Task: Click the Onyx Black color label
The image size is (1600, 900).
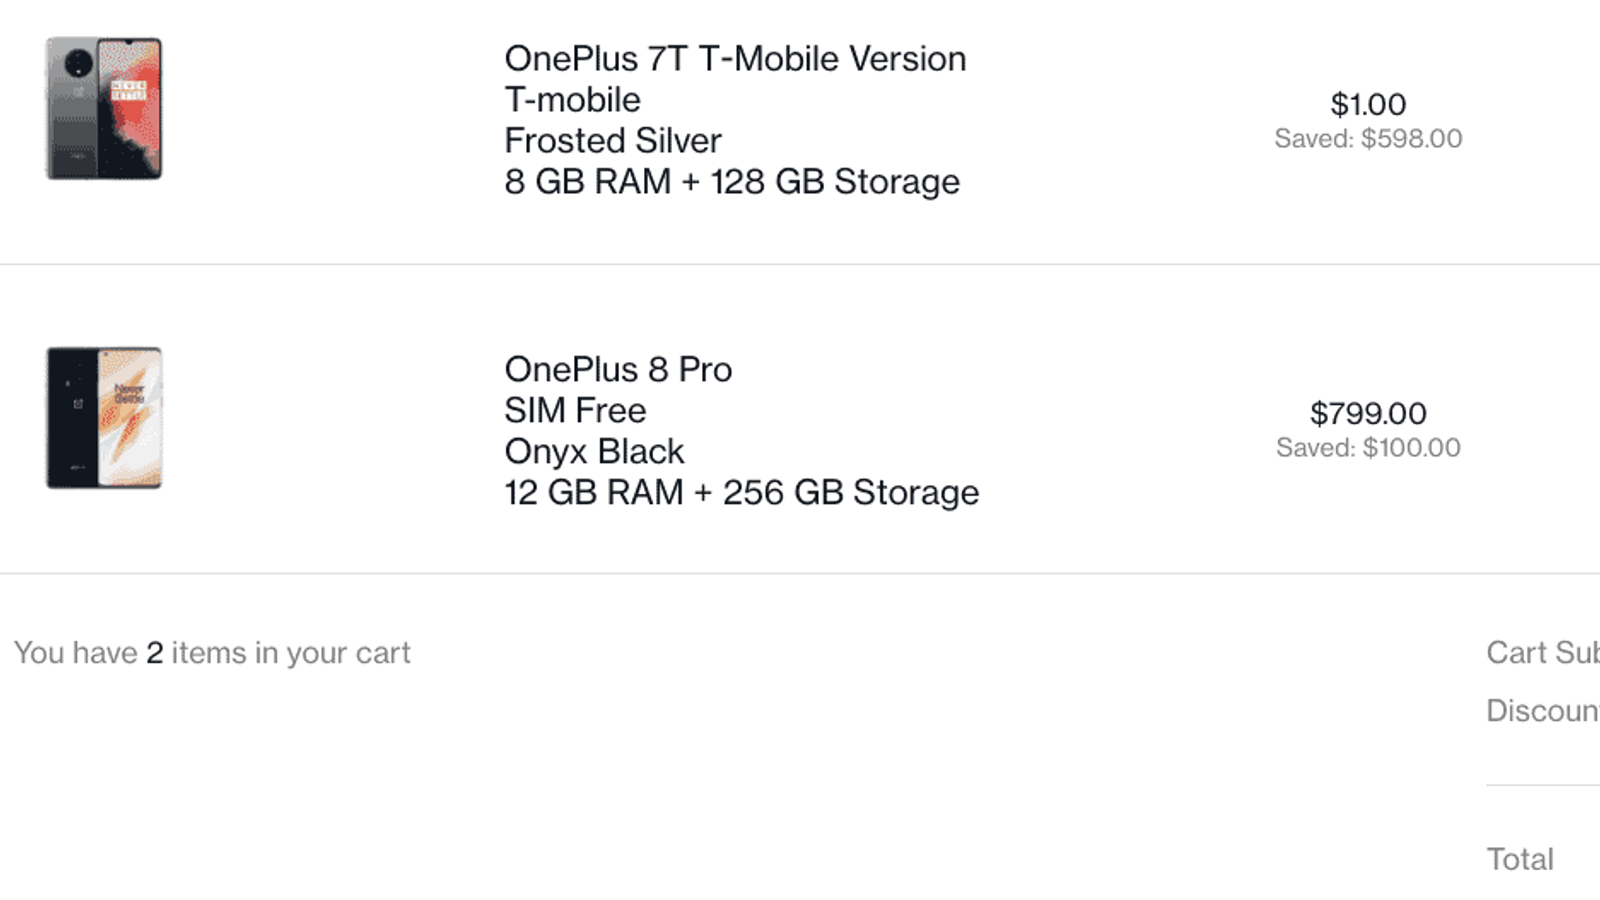Action: coord(594,452)
